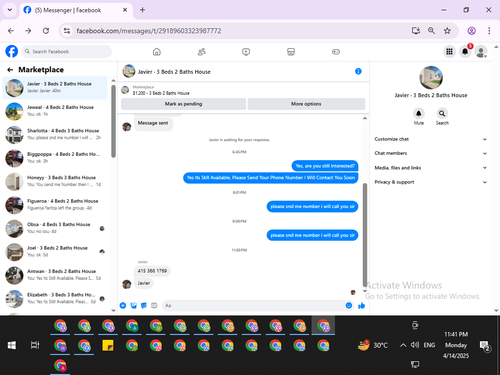This screenshot has width=500, height=375.
Task: Open Sharlotta - 4 Beds 3 Baths House chat
Action: point(55,134)
